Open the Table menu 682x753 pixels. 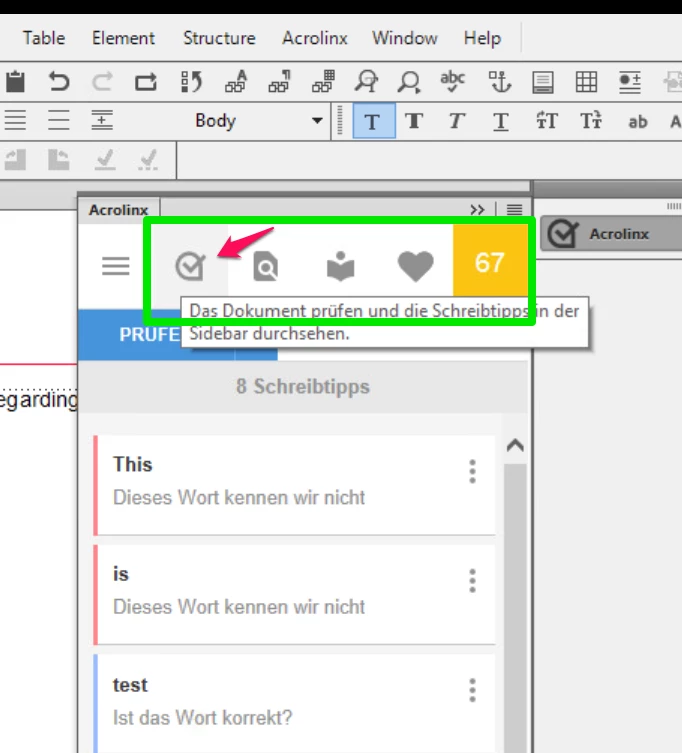point(44,38)
